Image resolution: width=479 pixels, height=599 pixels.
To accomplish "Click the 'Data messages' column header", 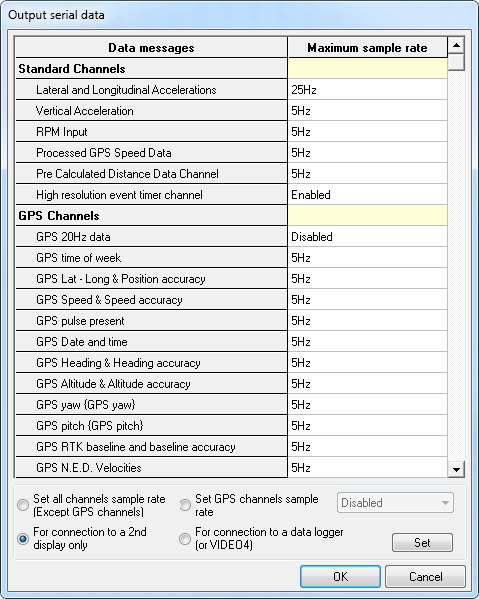I will pyautogui.click(x=151, y=48).
